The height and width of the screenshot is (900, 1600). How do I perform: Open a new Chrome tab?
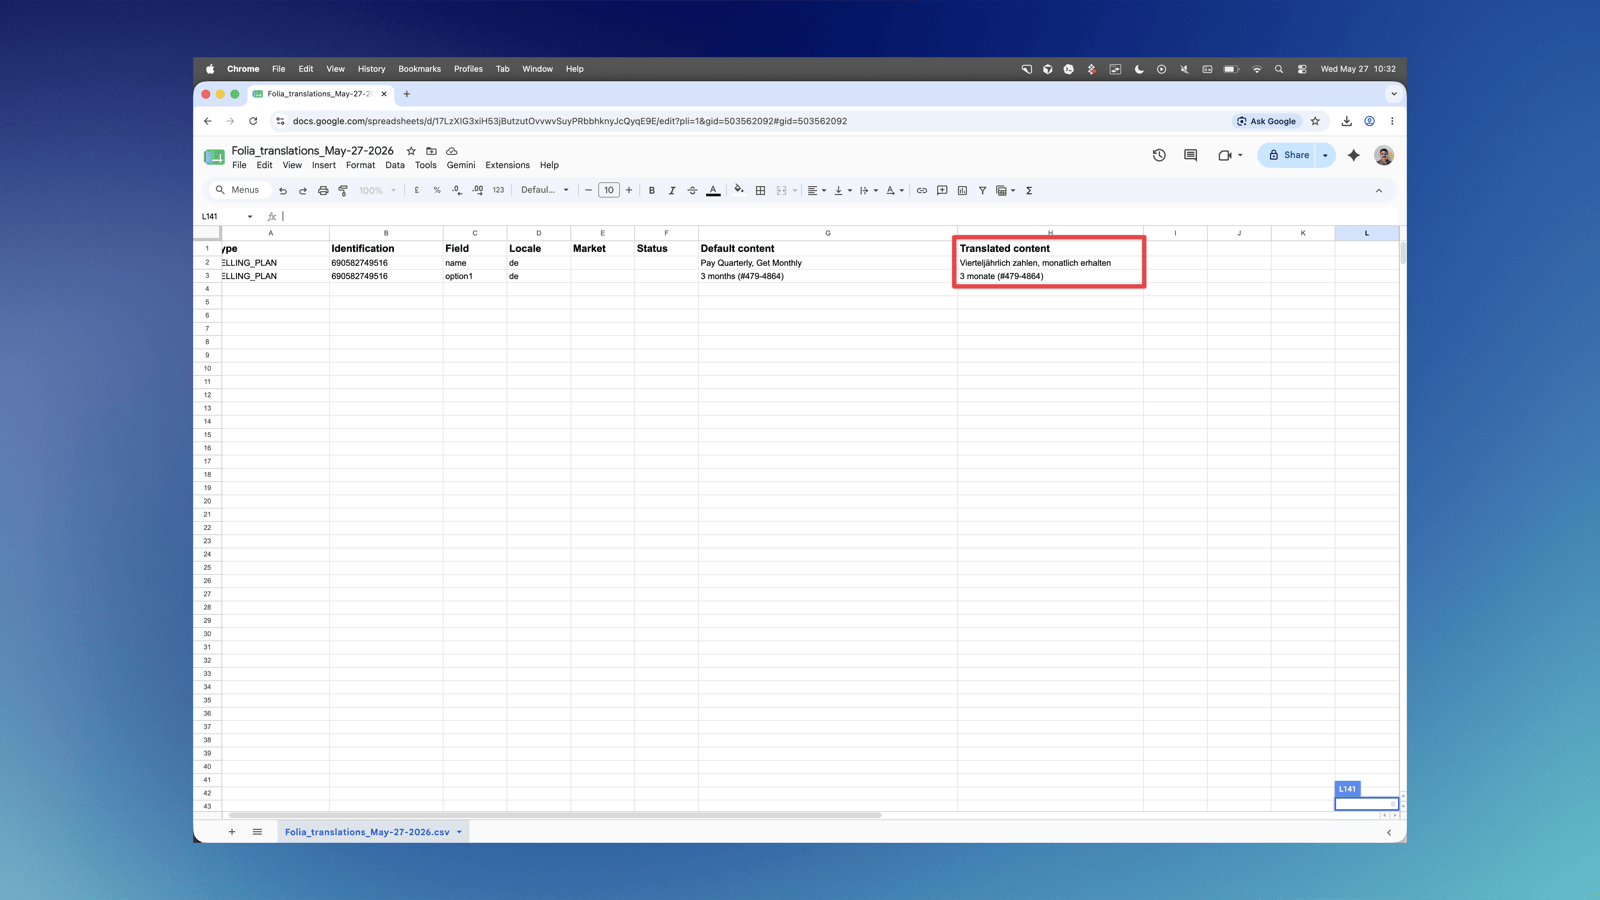tap(407, 94)
